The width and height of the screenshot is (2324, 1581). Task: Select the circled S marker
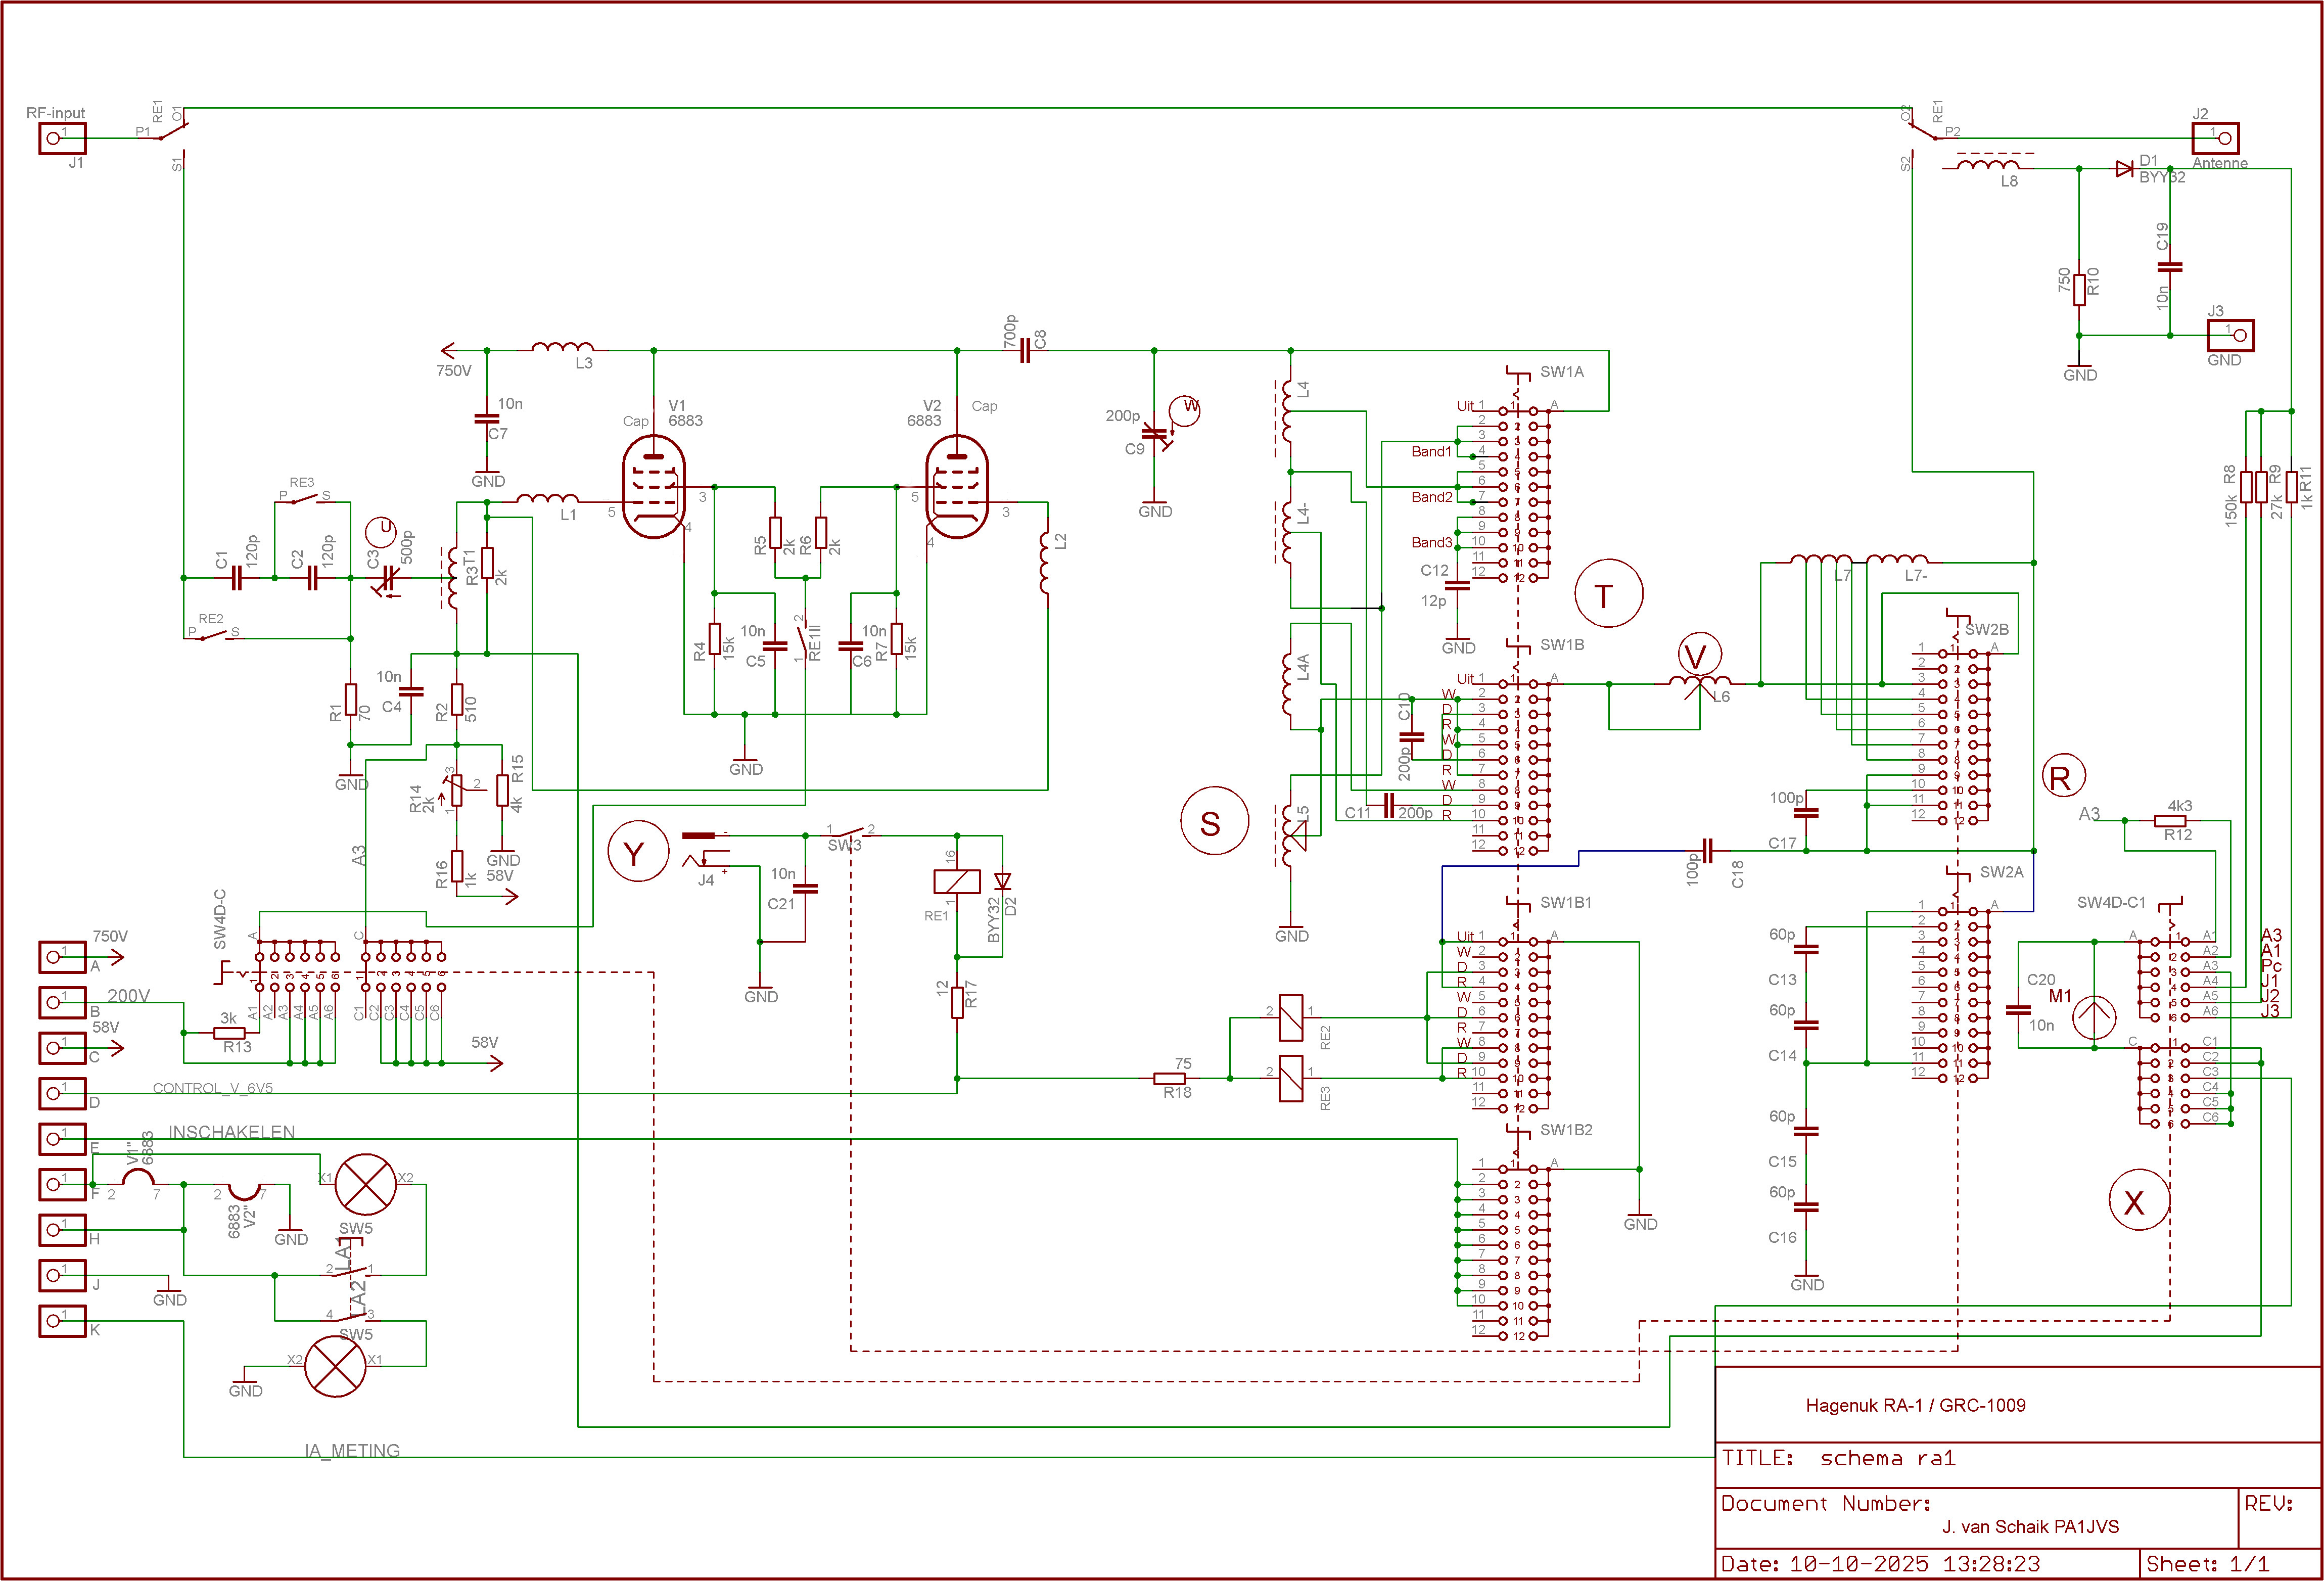pyautogui.click(x=1214, y=822)
